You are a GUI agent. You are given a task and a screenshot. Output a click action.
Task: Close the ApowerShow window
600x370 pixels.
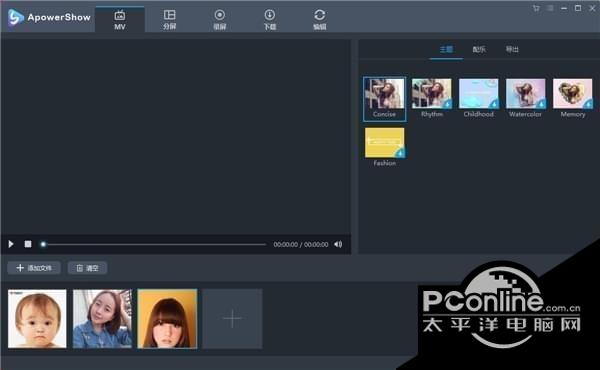[592, 8]
